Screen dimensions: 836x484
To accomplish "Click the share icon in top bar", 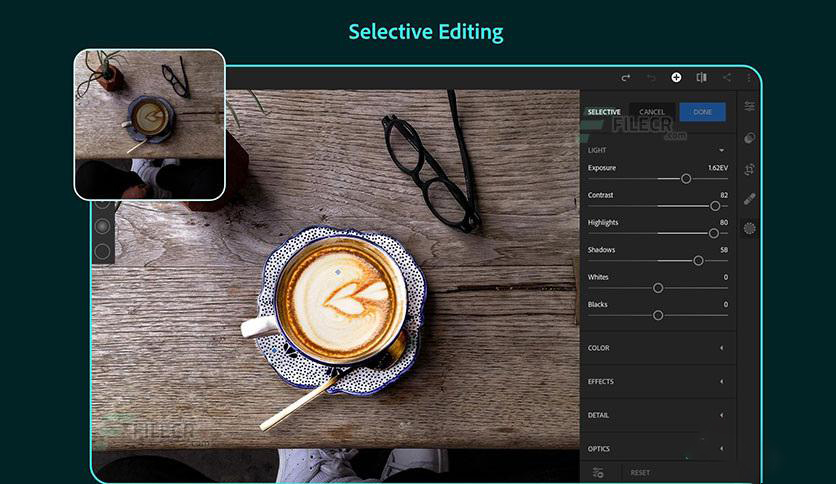I will [x=727, y=77].
